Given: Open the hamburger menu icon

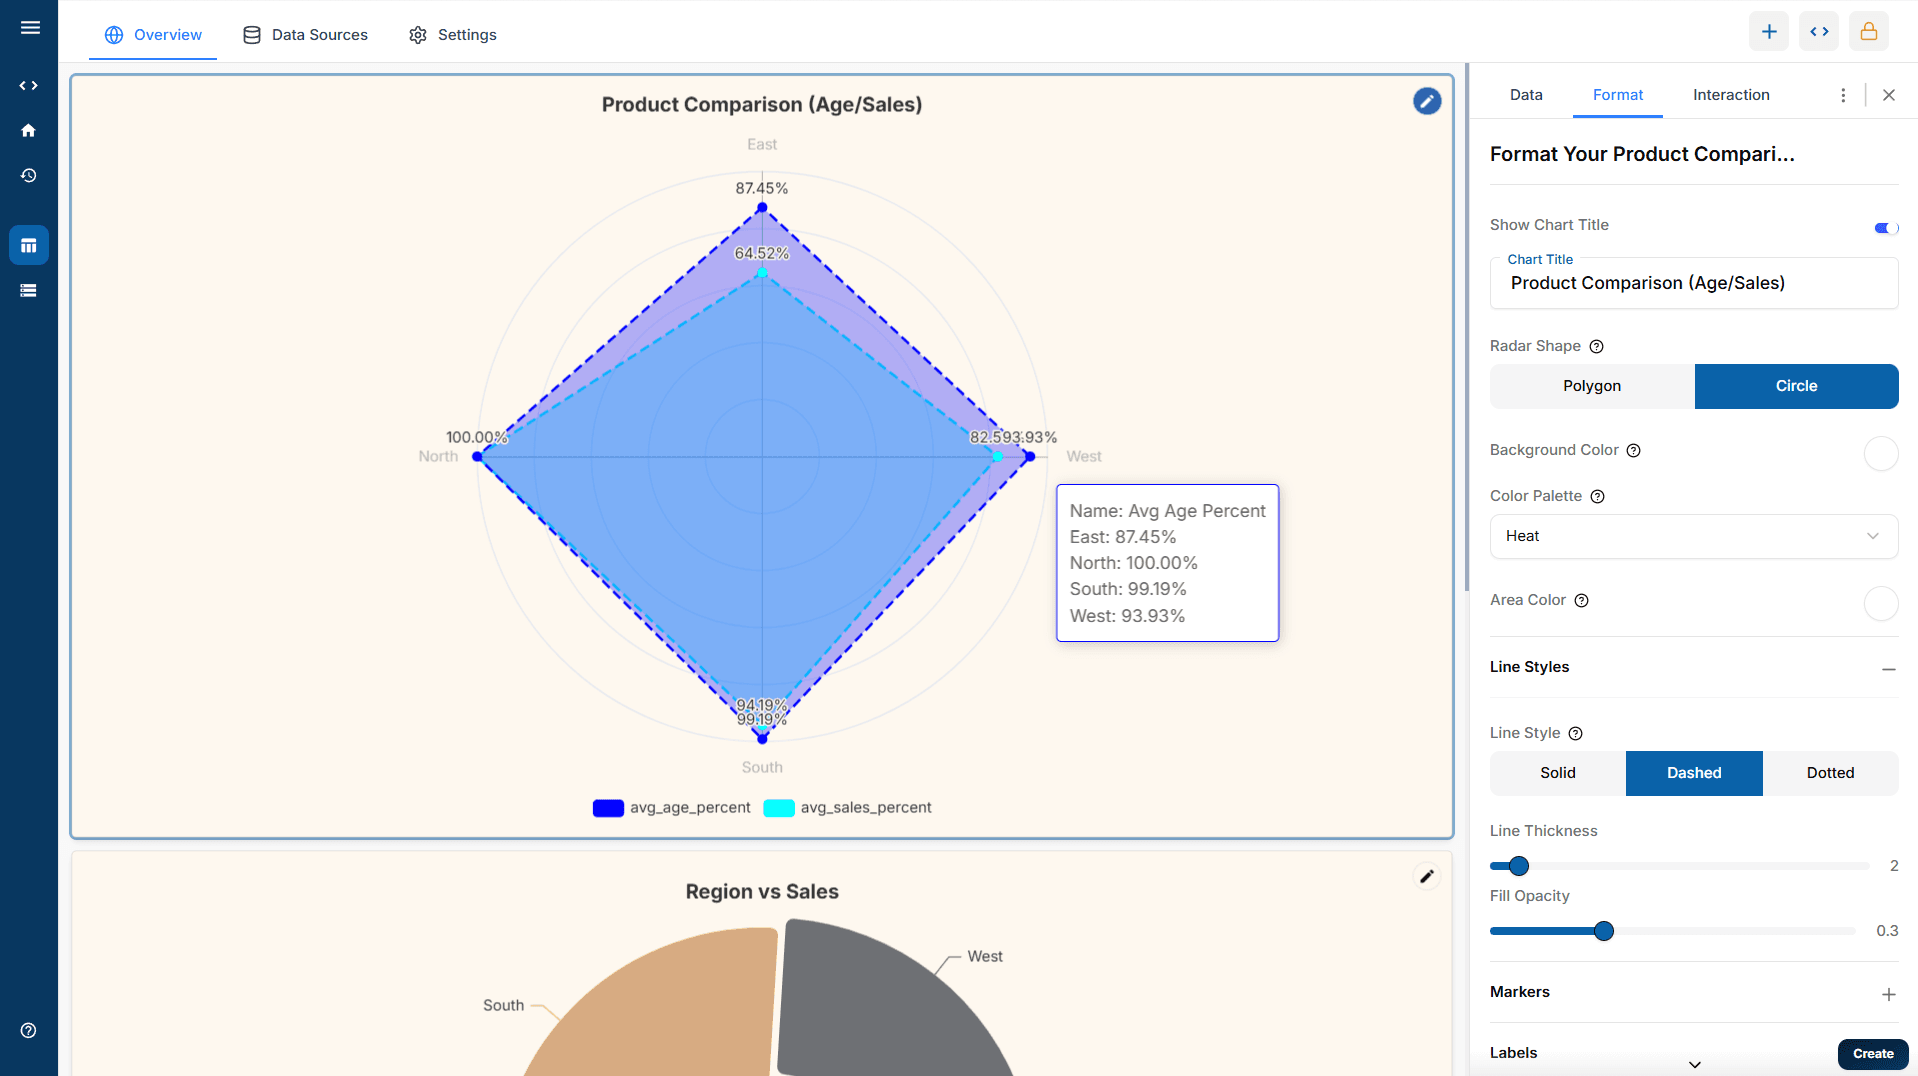Looking at the screenshot, I should click(30, 28).
